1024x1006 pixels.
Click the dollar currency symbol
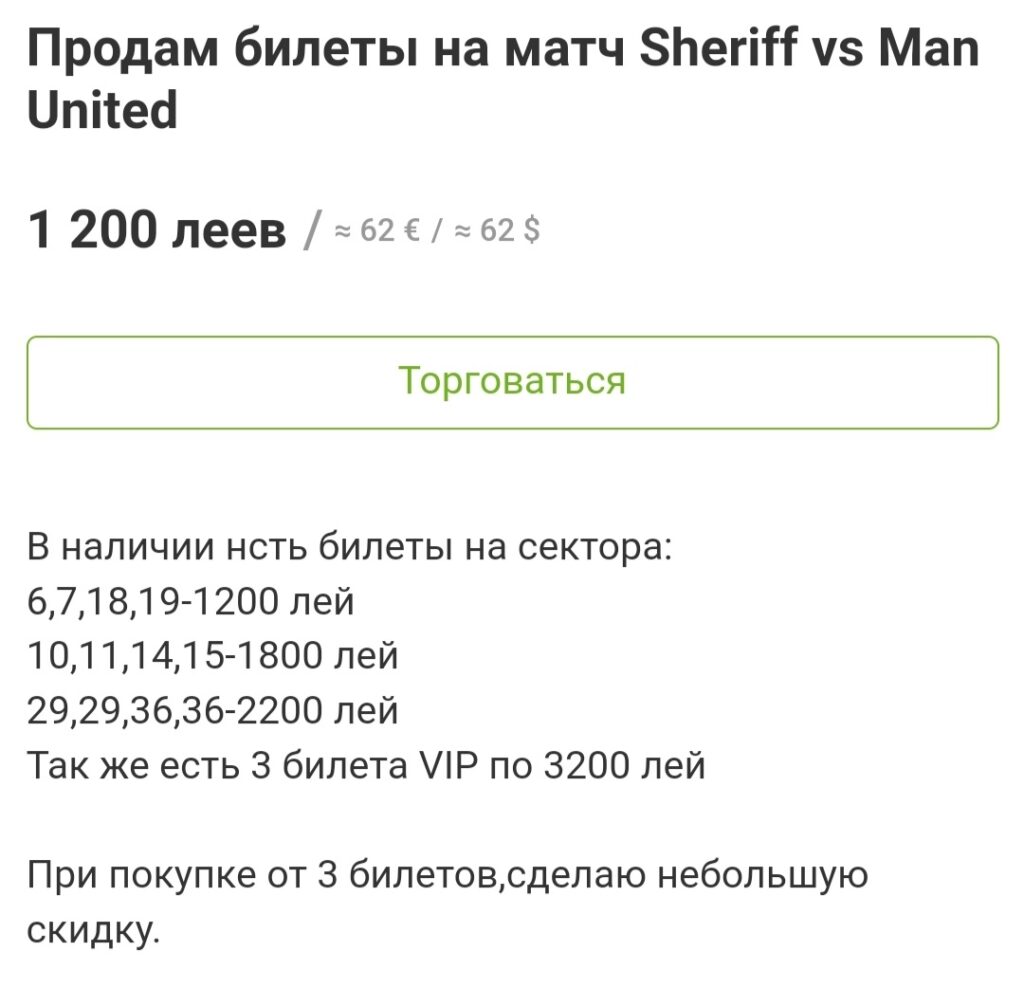click(532, 231)
